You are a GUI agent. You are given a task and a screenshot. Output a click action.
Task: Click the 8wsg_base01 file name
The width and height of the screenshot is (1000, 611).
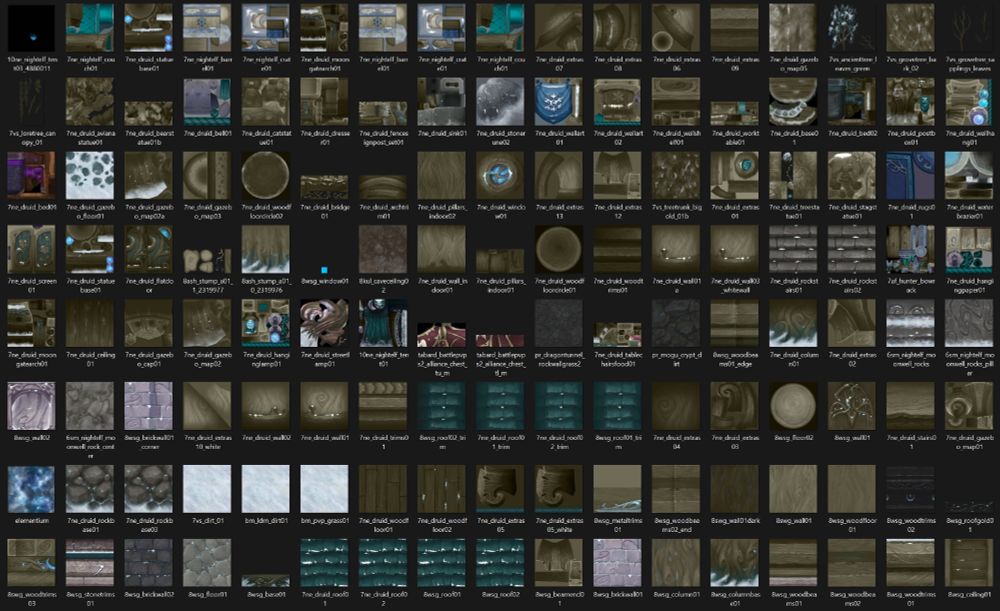coord(266,594)
